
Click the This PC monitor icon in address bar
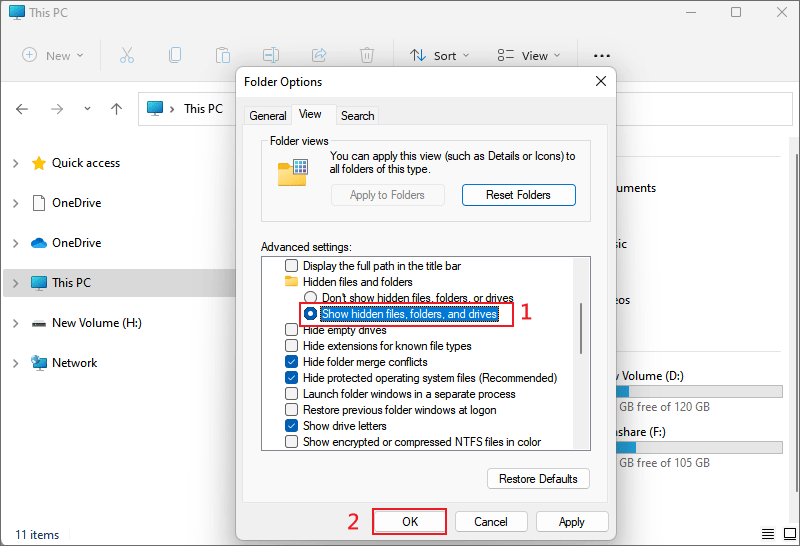155,108
